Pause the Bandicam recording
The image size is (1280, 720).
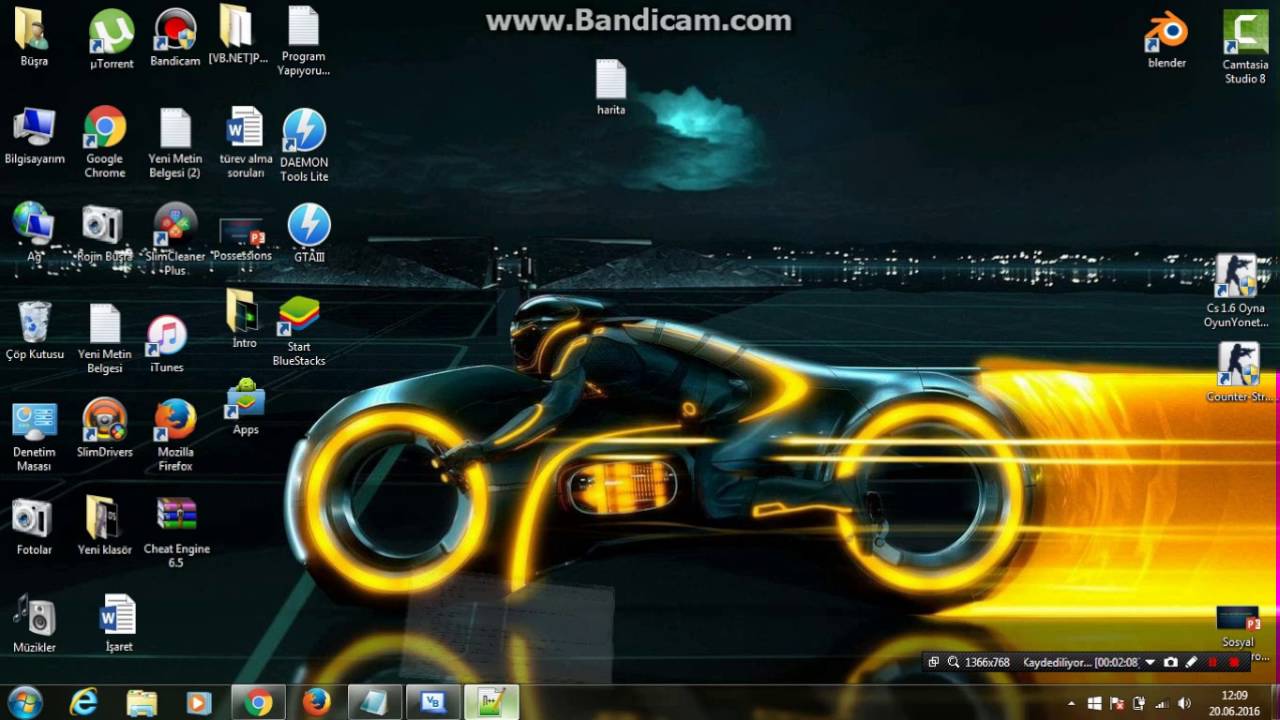coord(1213,662)
